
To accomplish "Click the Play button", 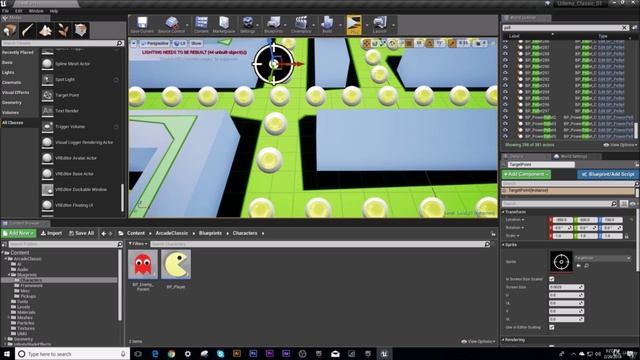I will (x=353, y=25).
